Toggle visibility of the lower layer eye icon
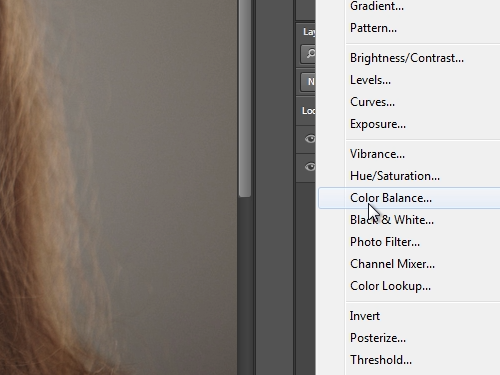 310,167
